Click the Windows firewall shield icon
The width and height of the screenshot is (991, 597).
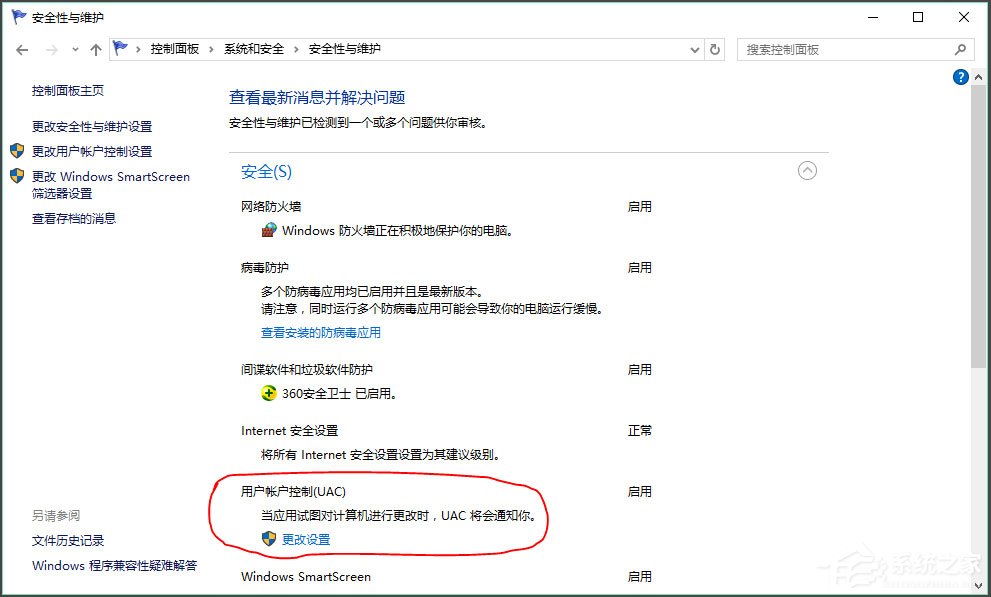coord(268,229)
